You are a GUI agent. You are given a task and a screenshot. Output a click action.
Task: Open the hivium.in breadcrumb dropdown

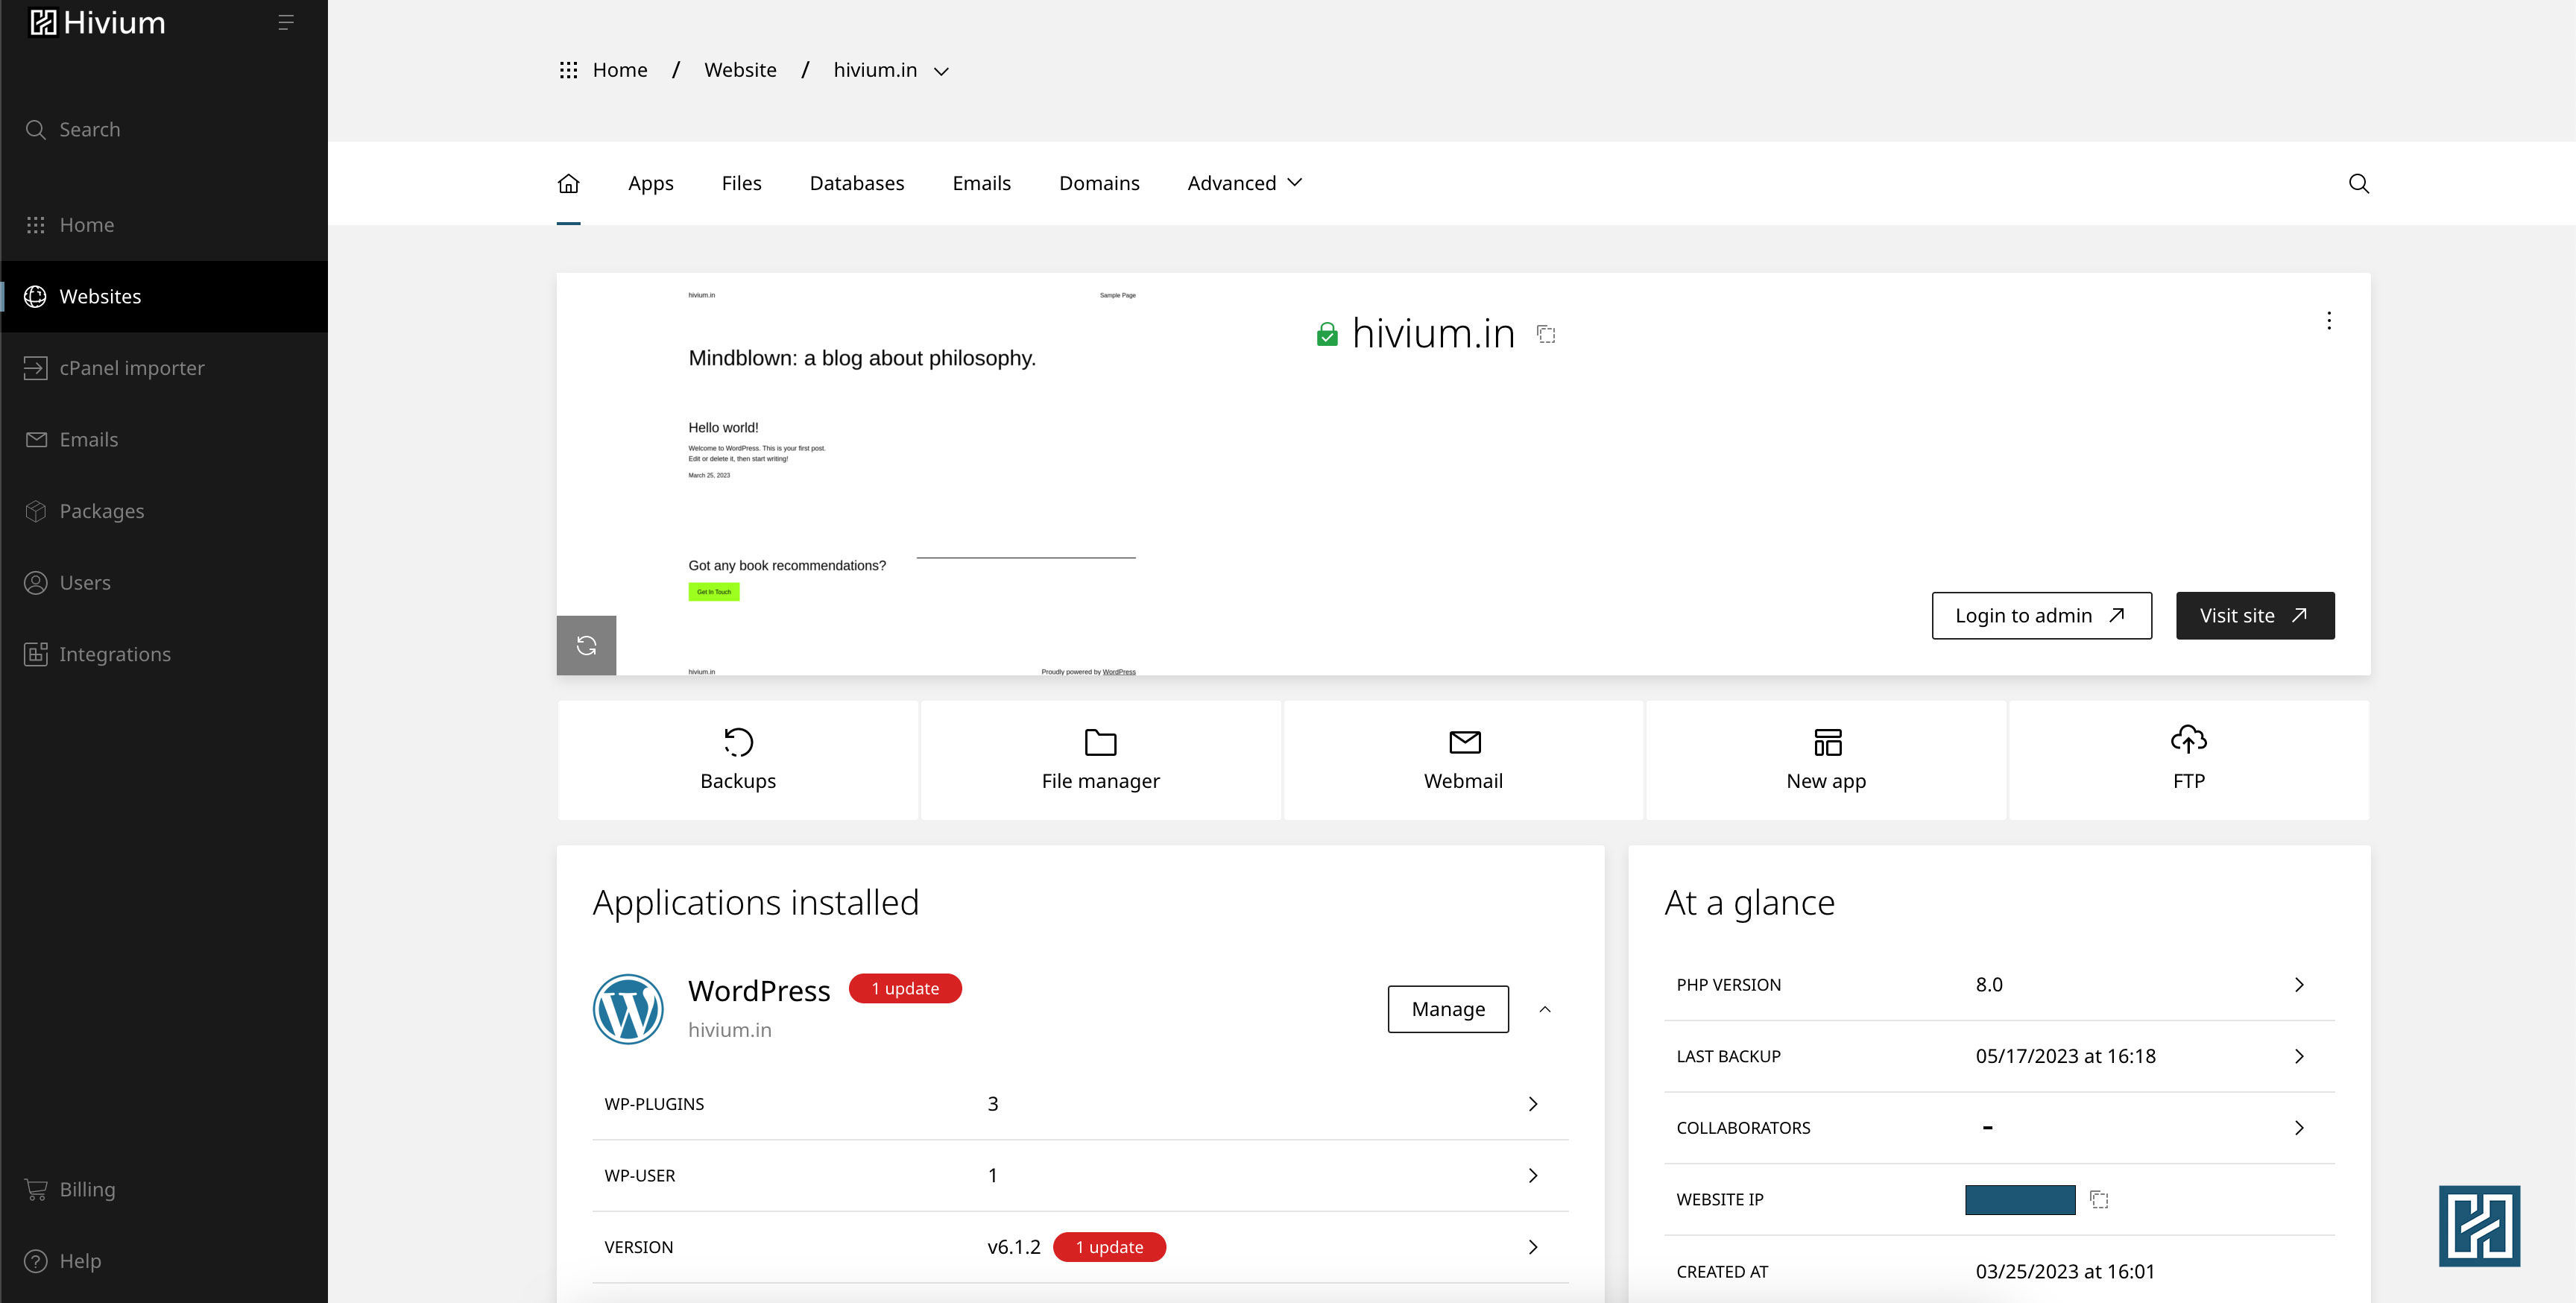[x=941, y=71]
